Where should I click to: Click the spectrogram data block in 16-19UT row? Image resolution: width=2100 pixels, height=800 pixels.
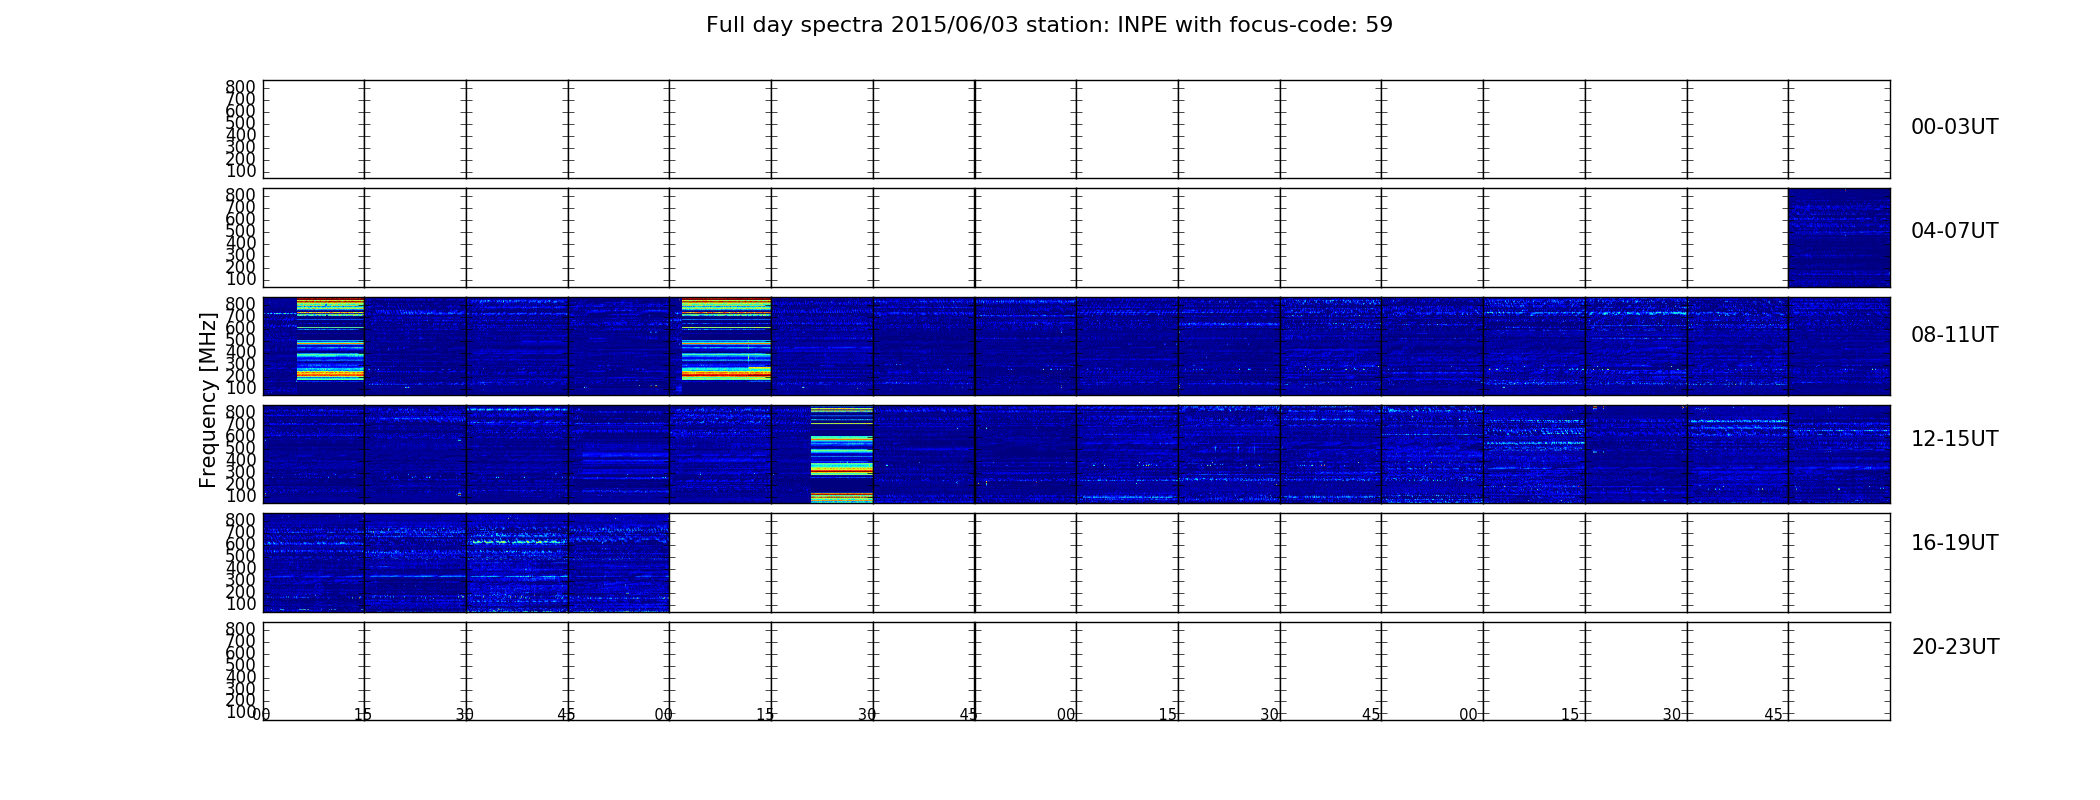(466, 563)
